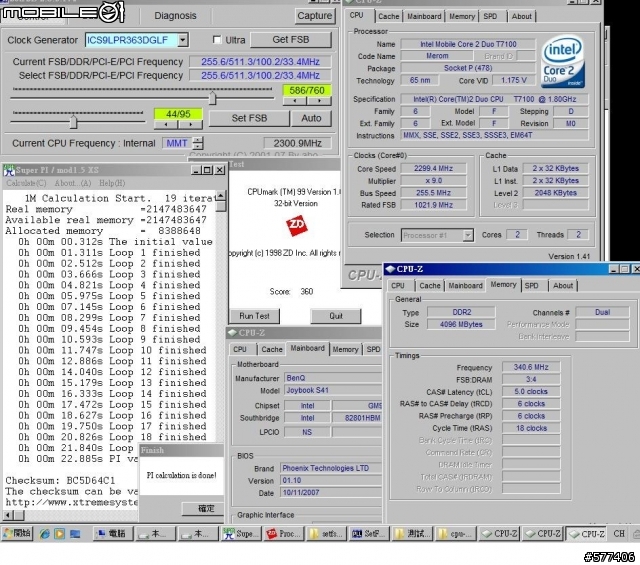Click the Select FSB frequency value field
The height and width of the screenshot is (565, 640).
click(260, 76)
